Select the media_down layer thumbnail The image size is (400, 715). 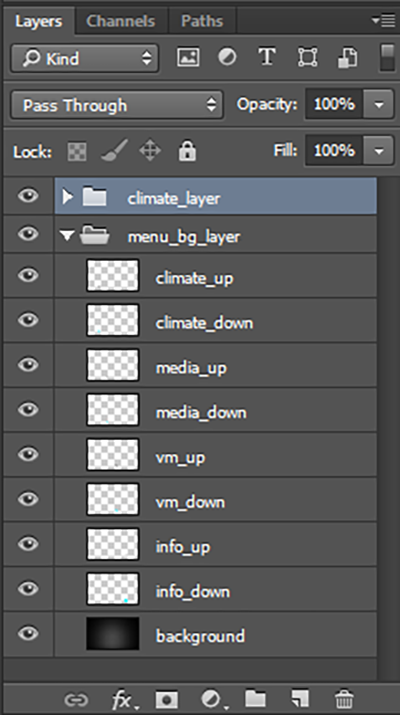pyautogui.click(x=113, y=409)
